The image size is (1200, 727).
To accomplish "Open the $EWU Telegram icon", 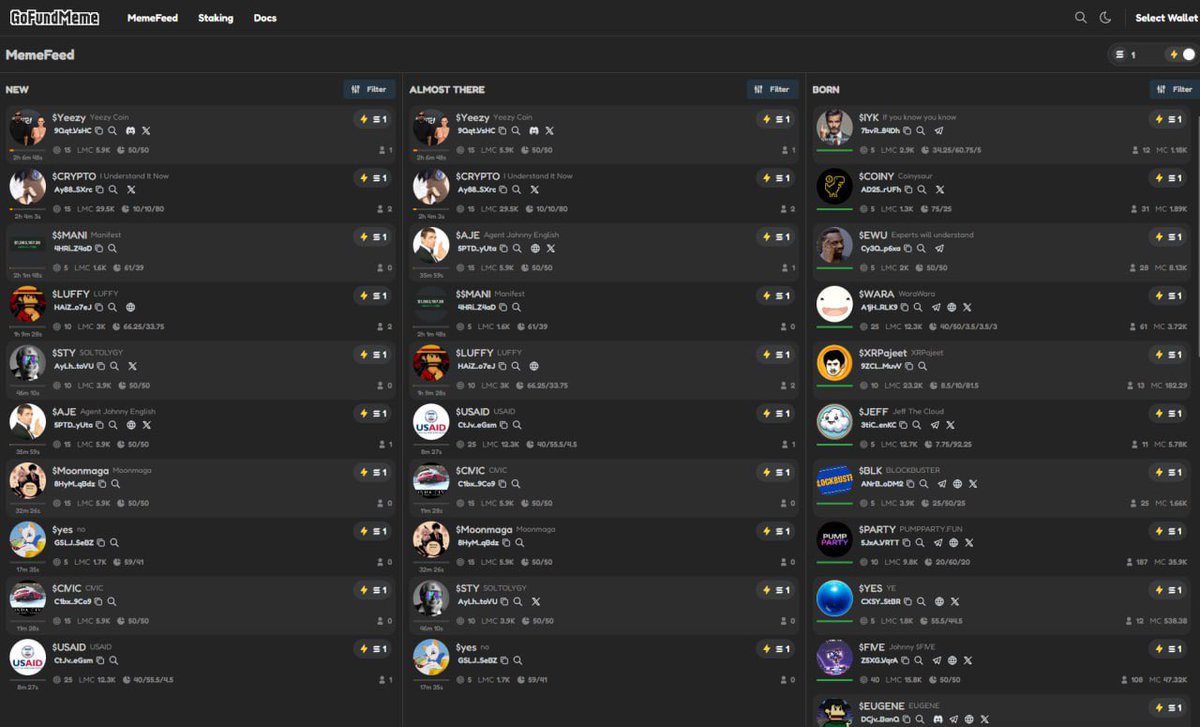I will [939, 248].
